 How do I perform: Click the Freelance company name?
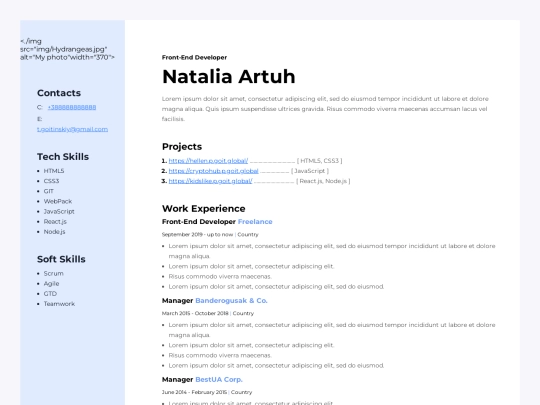(255, 222)
